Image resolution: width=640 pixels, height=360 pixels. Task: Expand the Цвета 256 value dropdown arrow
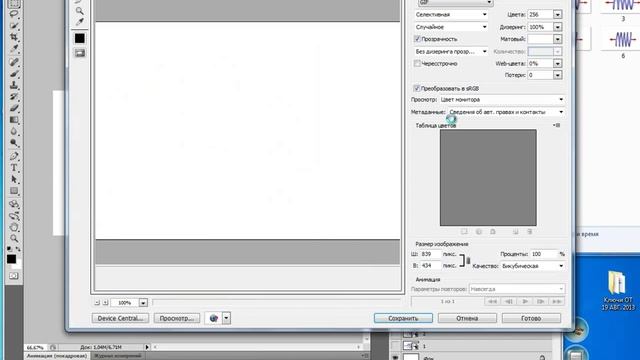(x=558, y=15)
